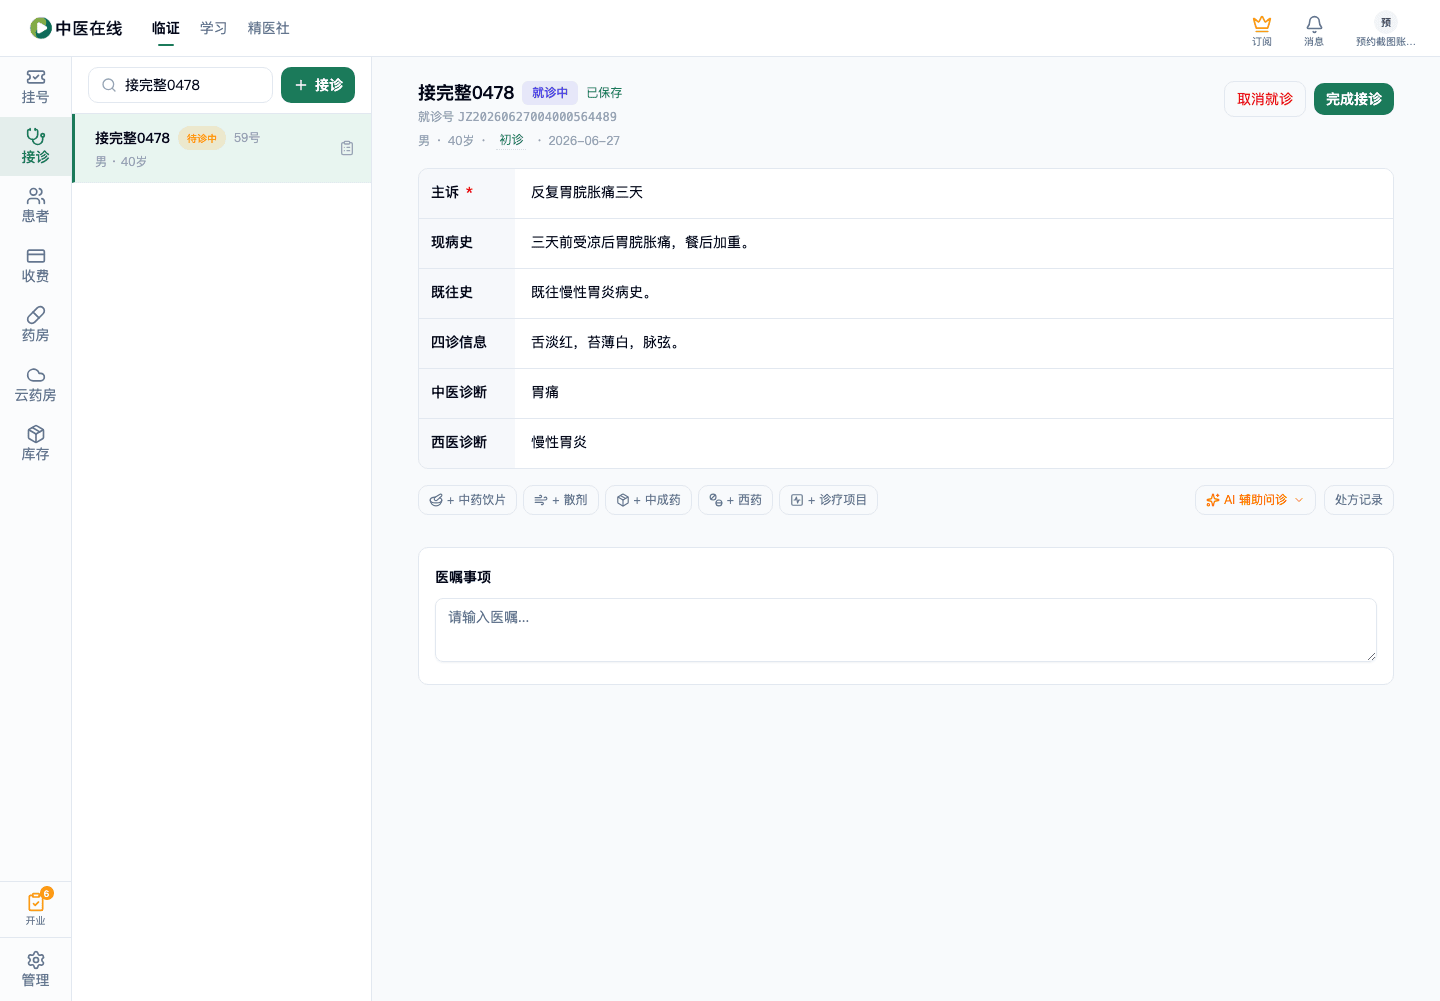Add 中成药 prescription

coord(648,500)
